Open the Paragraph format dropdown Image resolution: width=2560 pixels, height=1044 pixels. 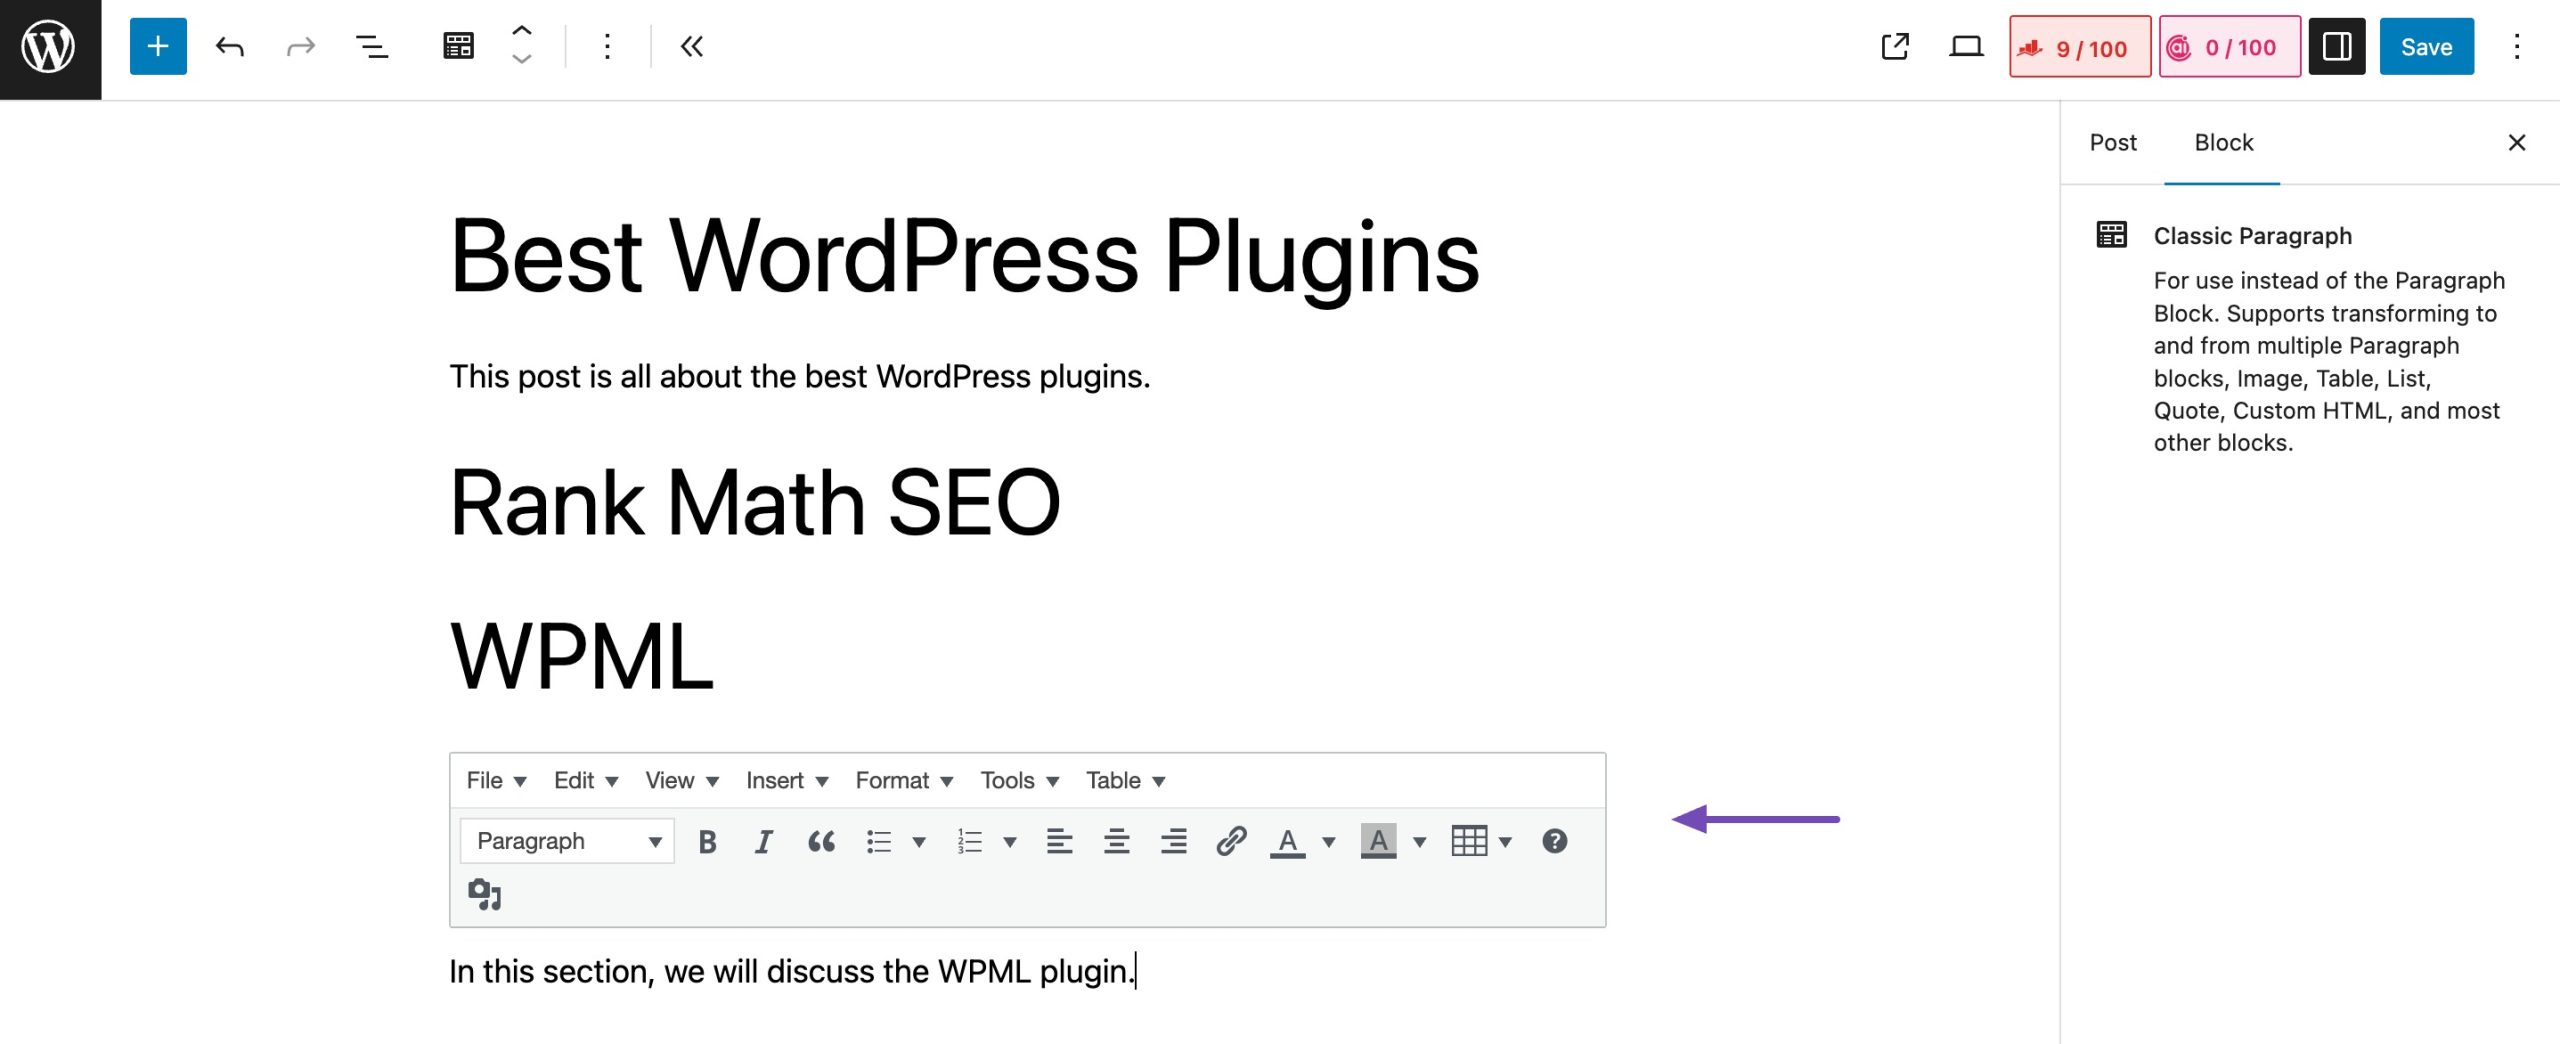coord(567,841)
